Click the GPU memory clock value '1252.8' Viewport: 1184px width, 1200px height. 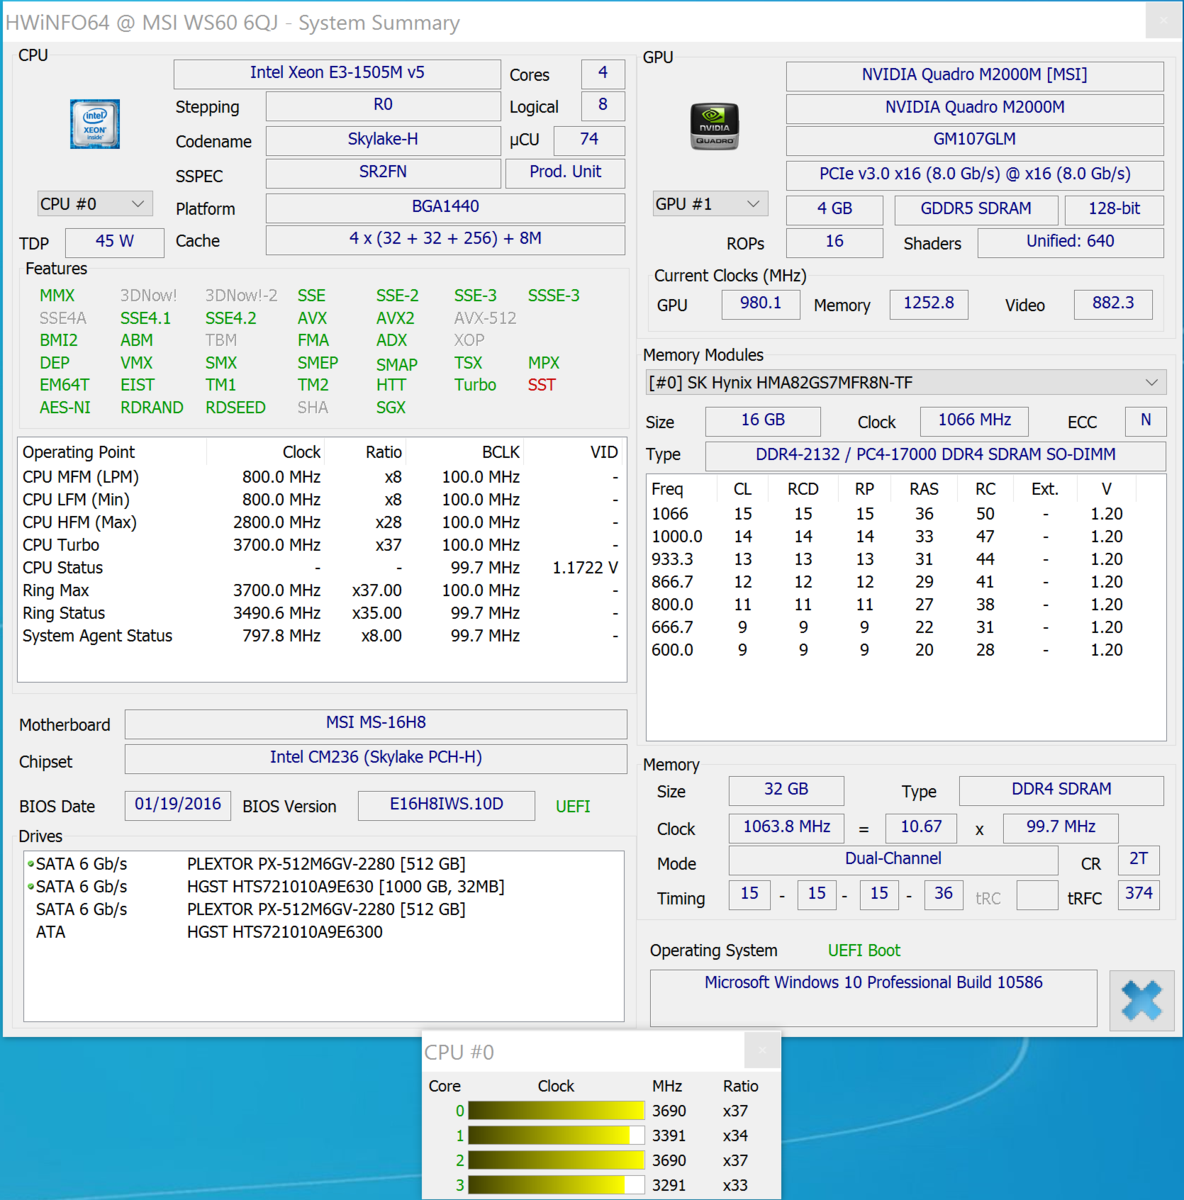(x=929, y=304)
